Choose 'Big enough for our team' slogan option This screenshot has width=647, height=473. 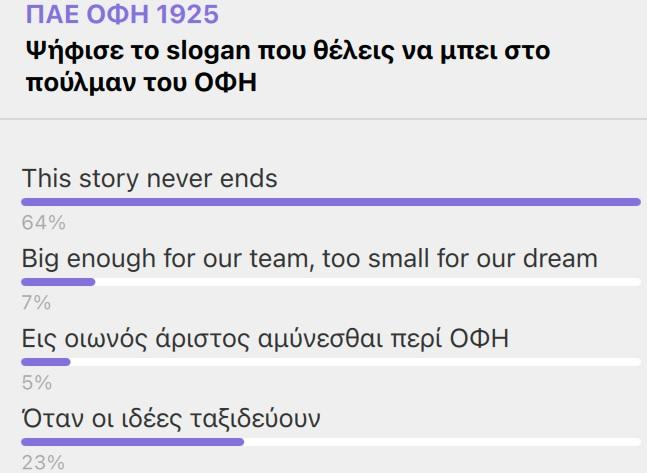point(309,259)
